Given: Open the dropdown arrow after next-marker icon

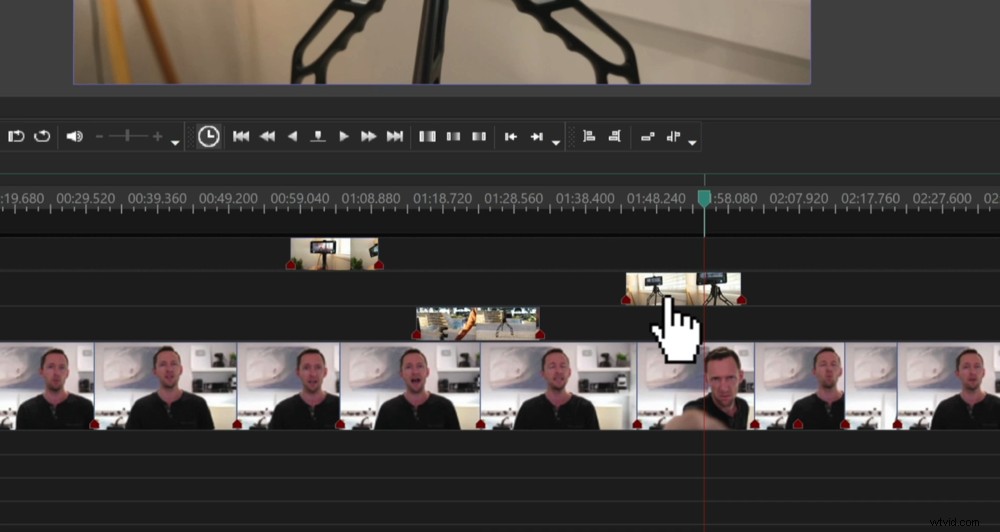Looking at the screenshot, I should pos(556,143).
